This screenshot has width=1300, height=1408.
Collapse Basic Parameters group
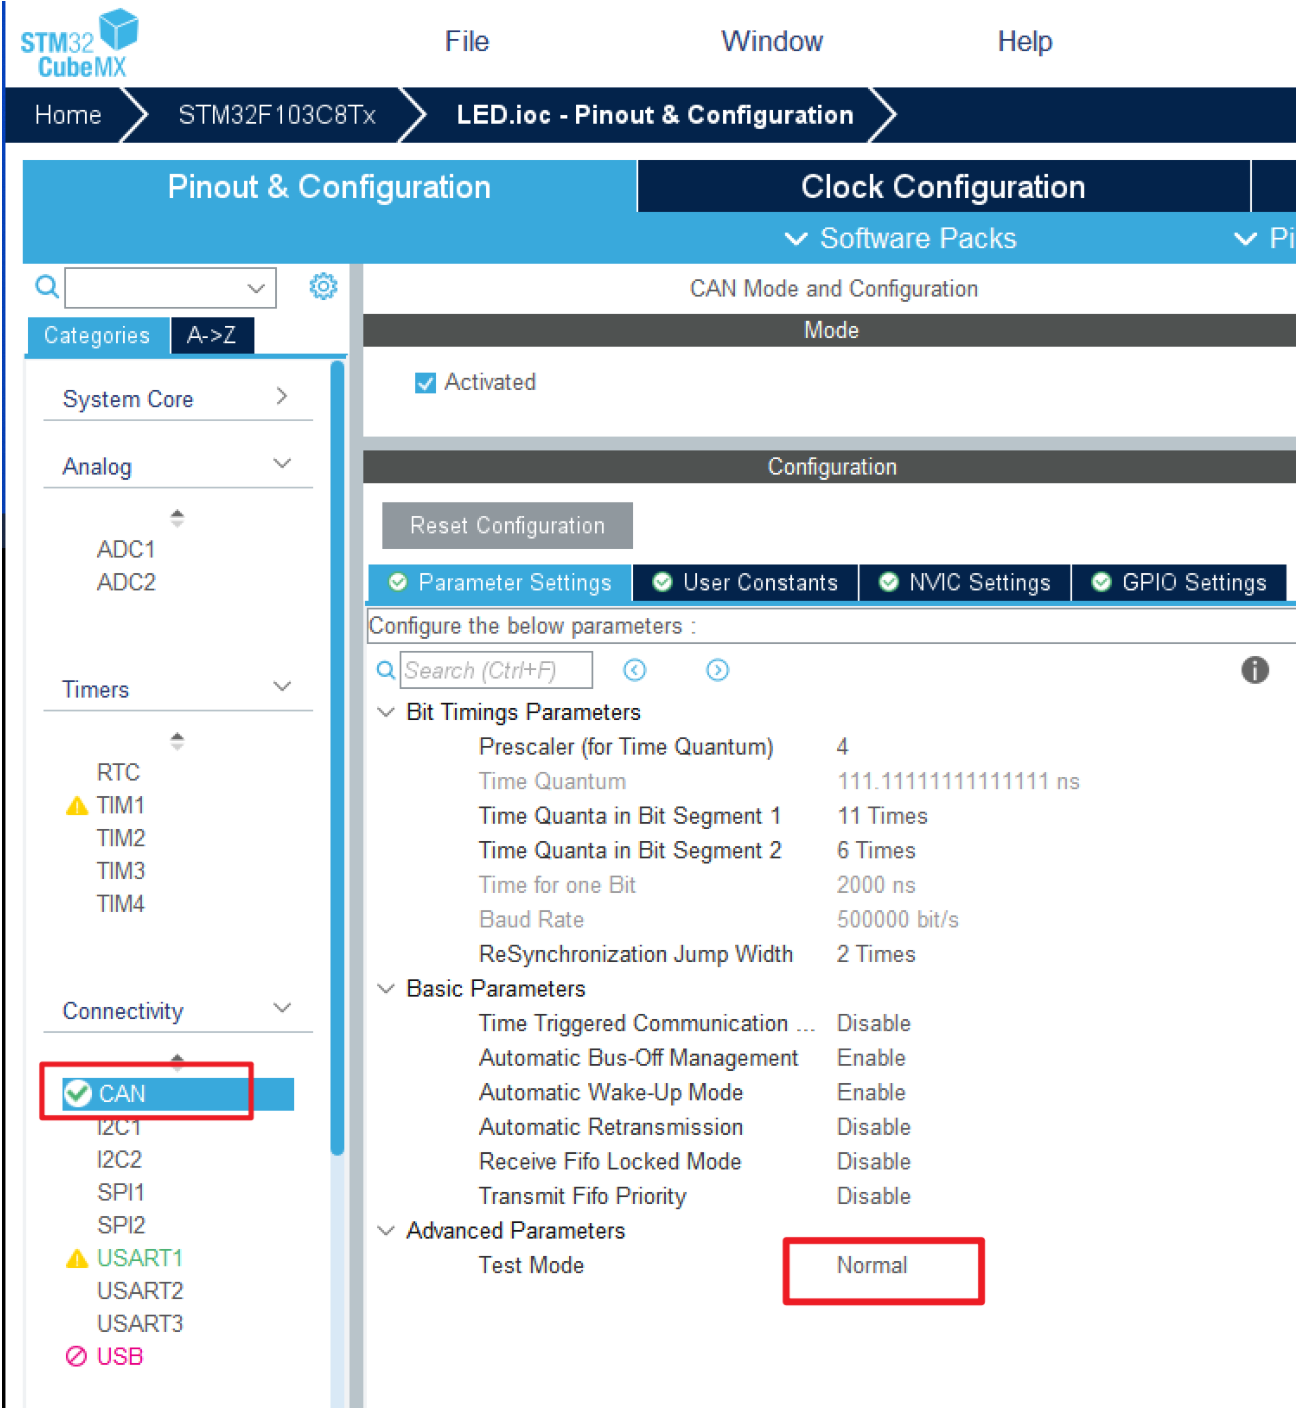(386, 989)
